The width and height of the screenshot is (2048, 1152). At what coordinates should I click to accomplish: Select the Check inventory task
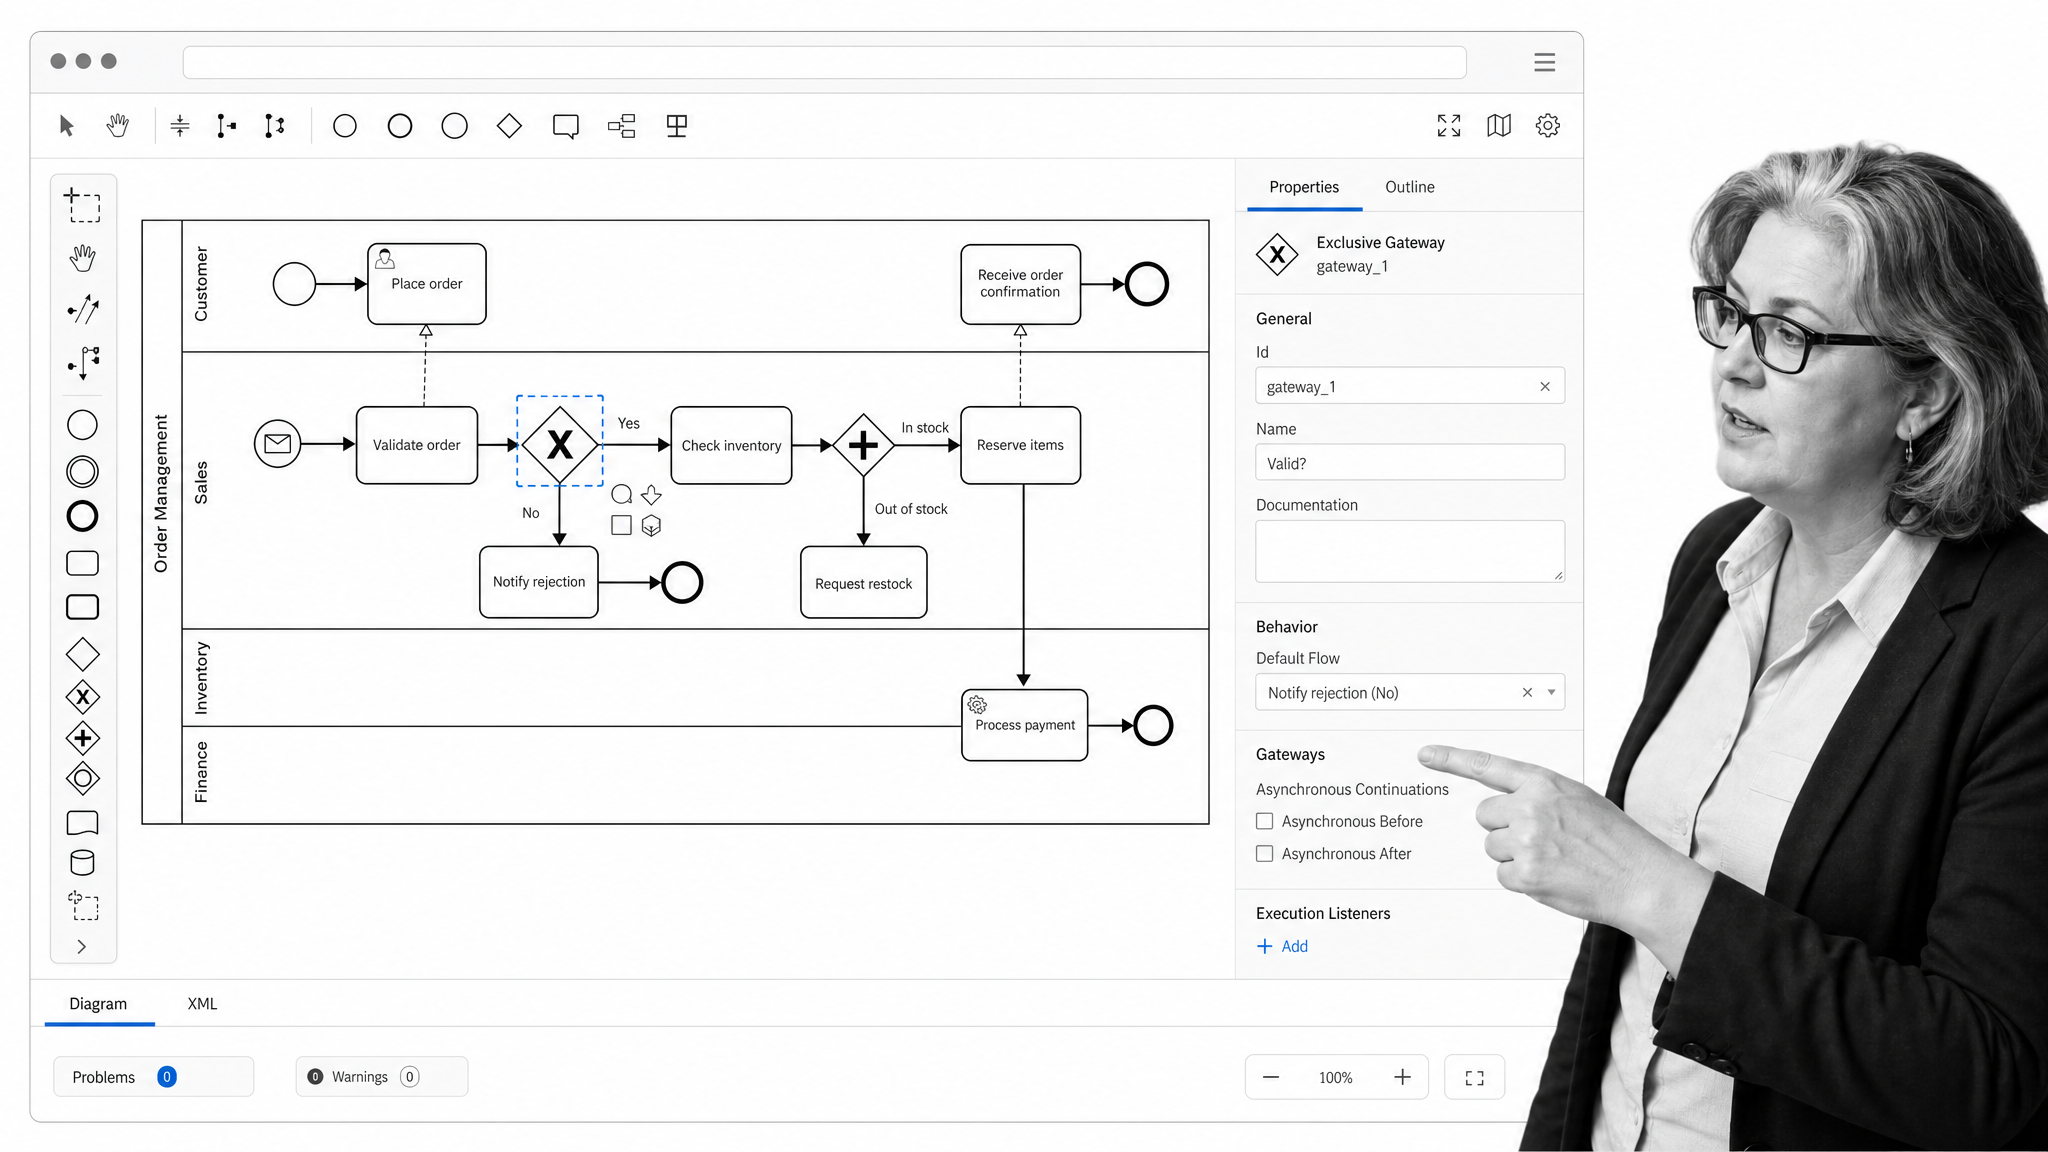pos(732,445)
